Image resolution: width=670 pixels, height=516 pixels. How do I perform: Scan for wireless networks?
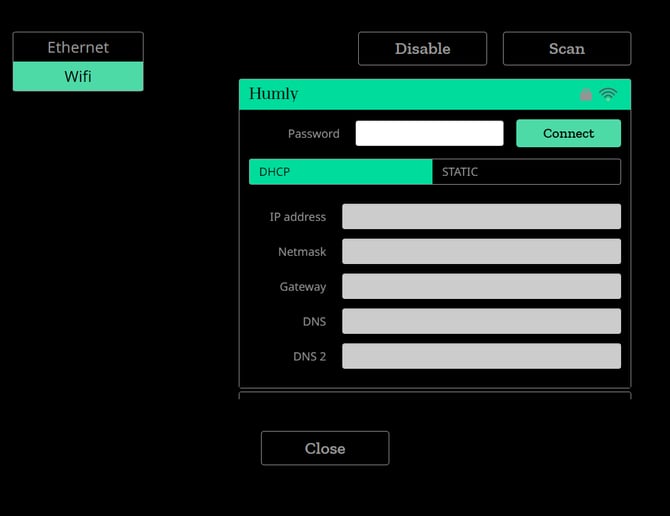[x=566, y=48]
